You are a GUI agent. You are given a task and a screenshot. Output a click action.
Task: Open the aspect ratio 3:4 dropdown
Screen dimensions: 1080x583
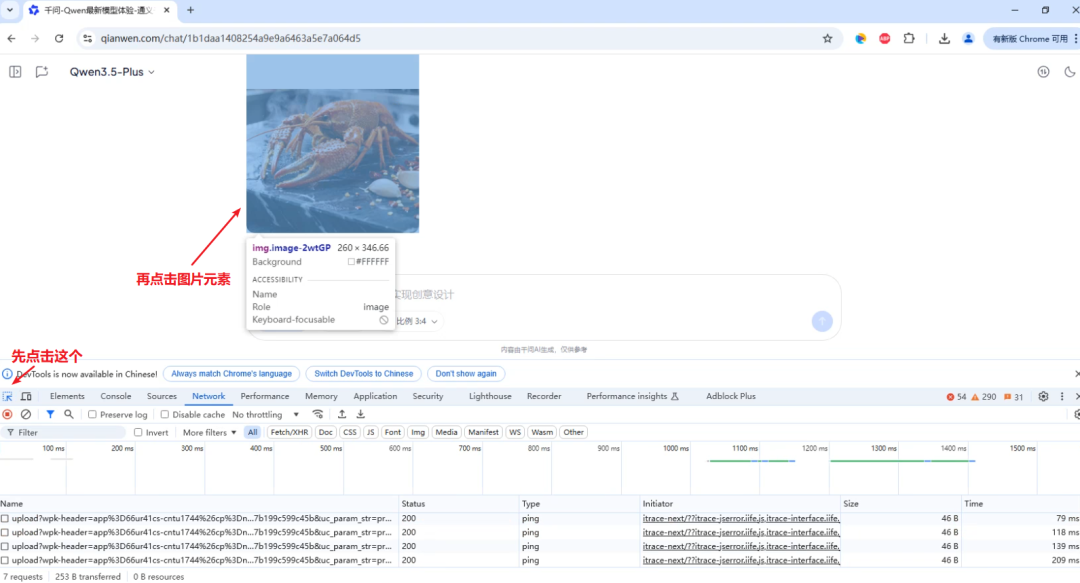tap(417, 321)
